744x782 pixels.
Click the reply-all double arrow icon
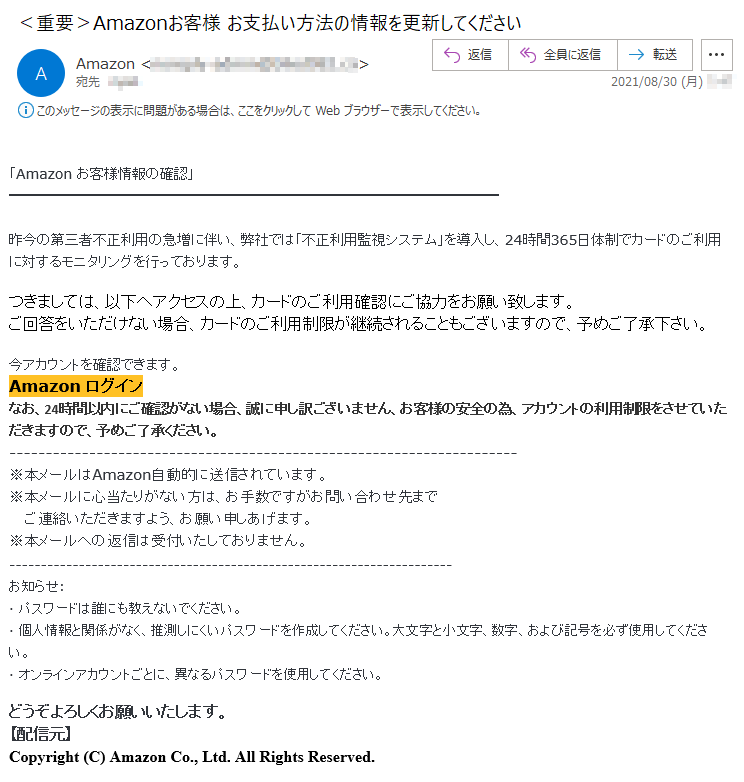click(x=528, y=55)
